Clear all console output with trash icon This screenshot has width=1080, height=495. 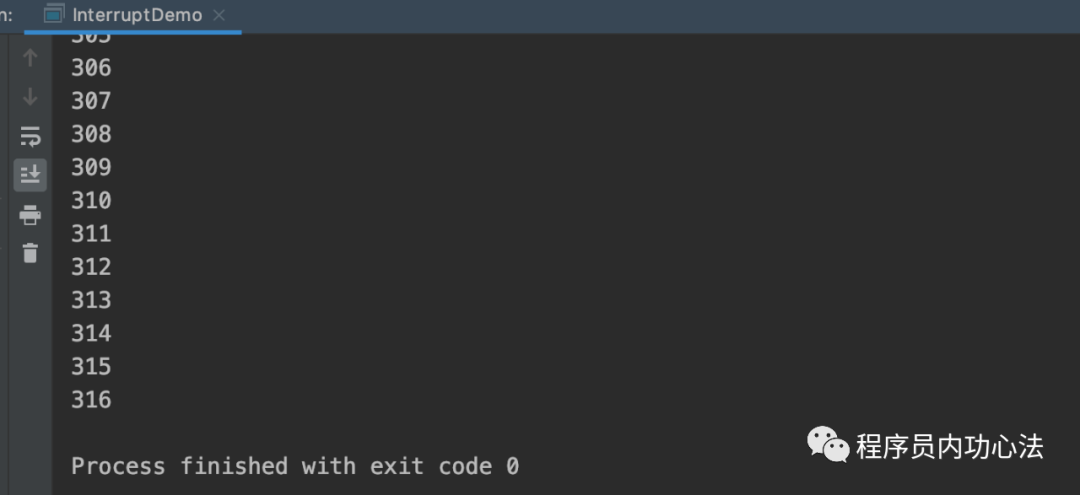point(30,253)
